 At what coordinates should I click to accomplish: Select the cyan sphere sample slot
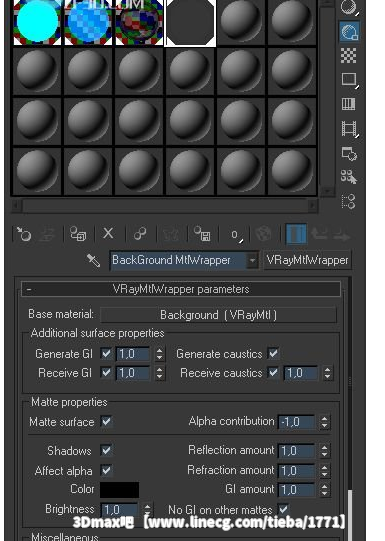pyautogui.click(x=37, y=22)
